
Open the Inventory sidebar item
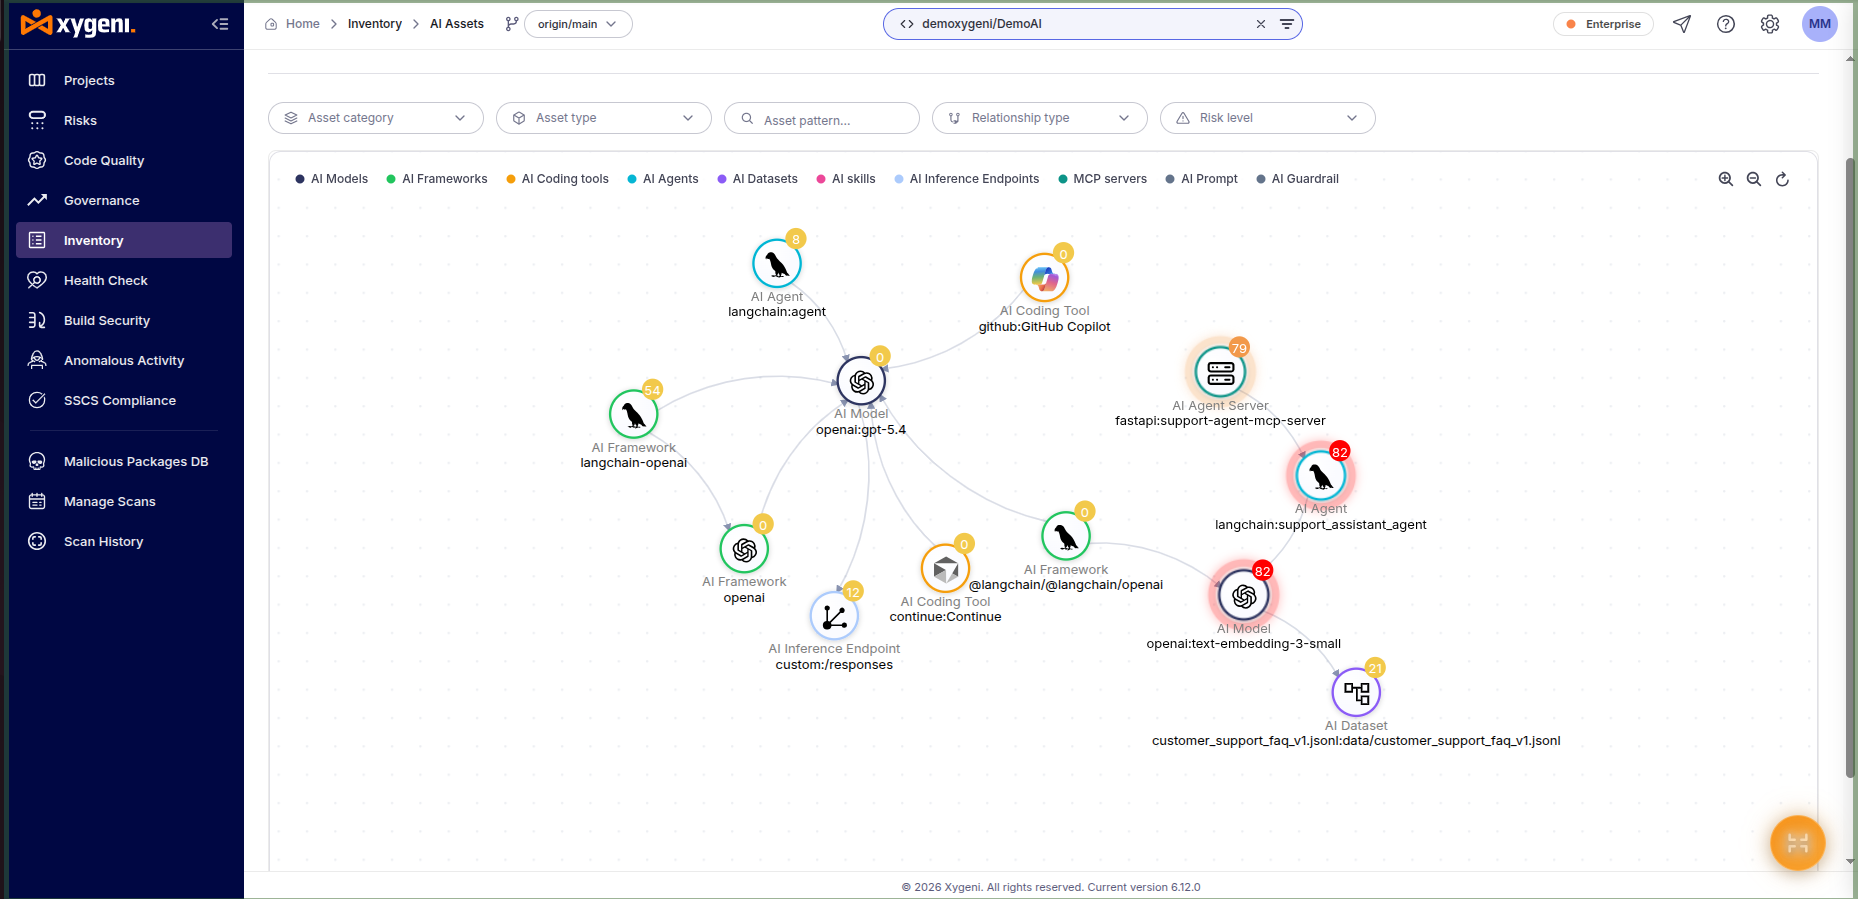pyautogui.click(x=124, y=240)
